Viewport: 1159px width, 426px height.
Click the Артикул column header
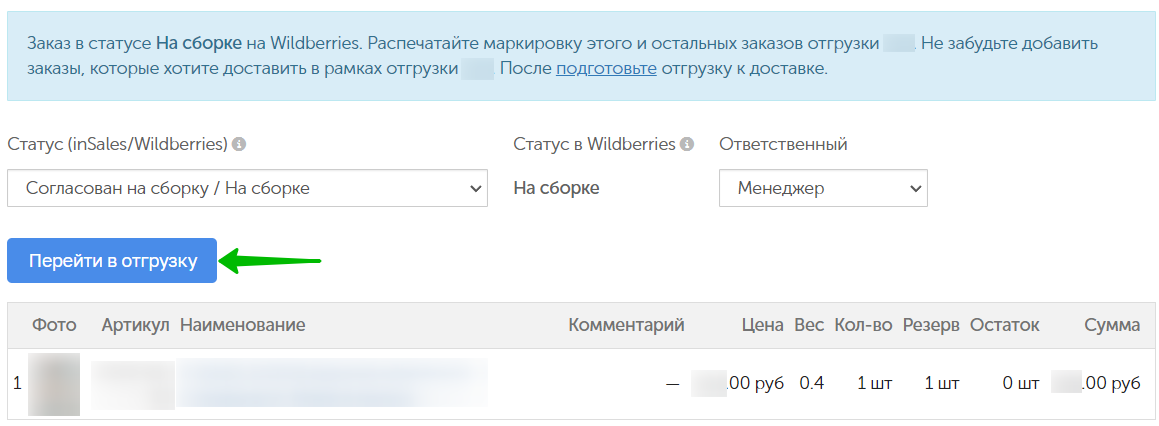point(136,325)
